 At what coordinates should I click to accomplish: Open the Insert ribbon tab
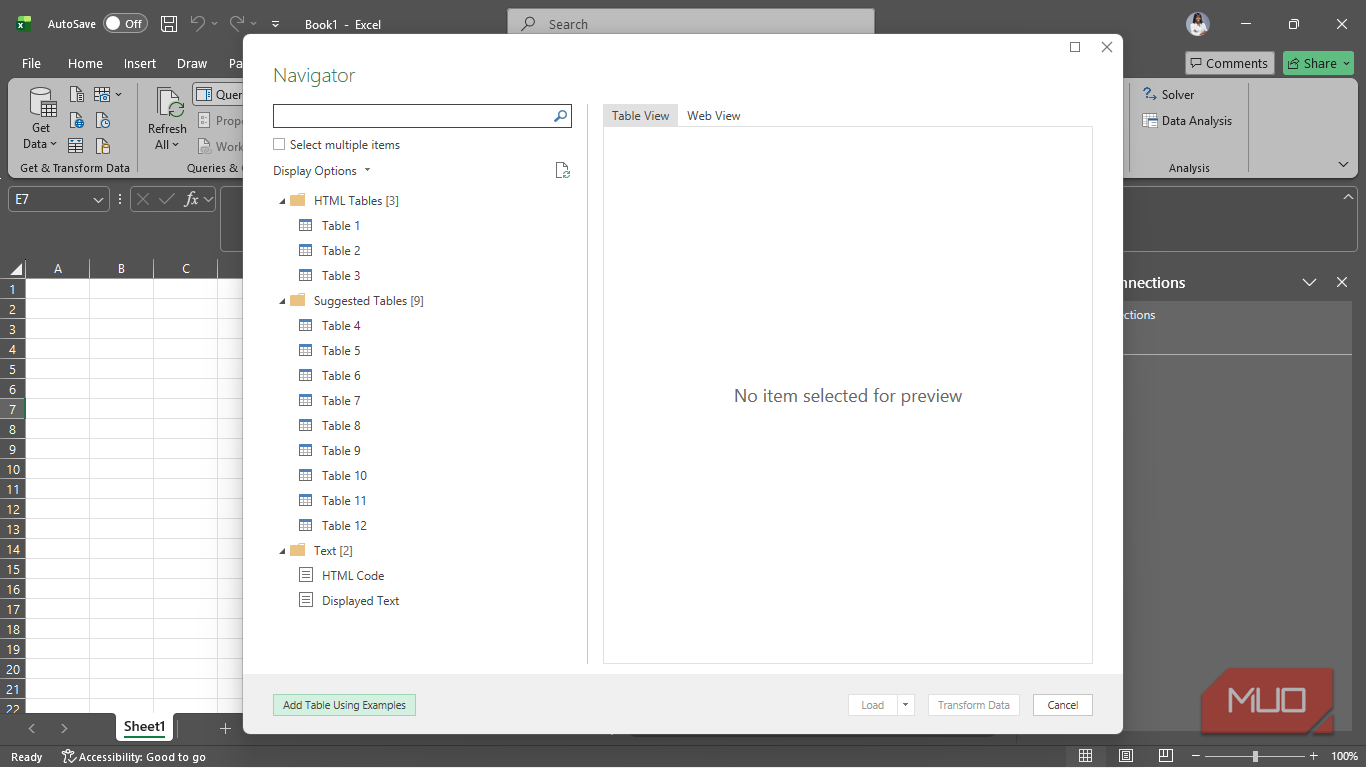click(x=140, y=63)
